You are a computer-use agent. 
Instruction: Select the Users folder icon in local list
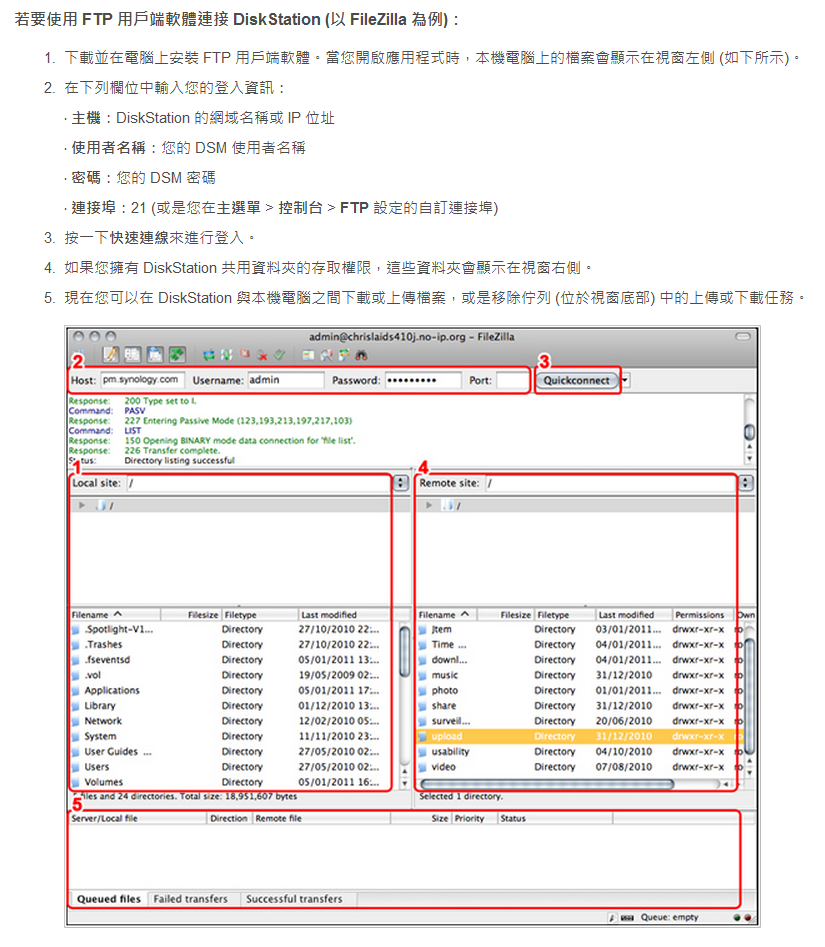tap(75, 767)
